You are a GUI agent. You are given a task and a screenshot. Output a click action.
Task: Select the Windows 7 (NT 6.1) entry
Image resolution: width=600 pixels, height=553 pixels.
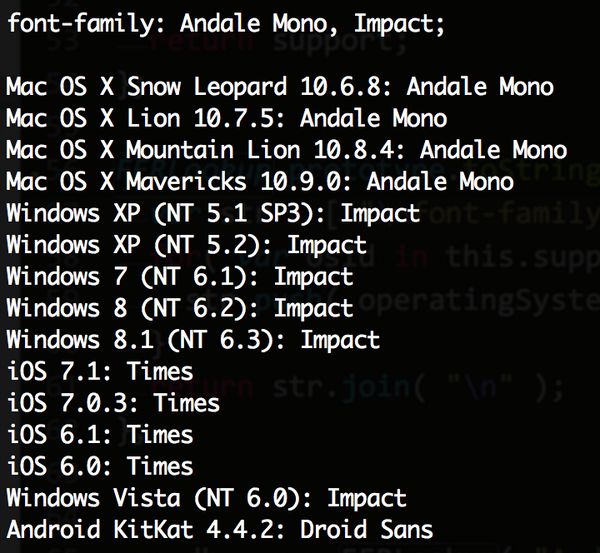(x=179, y=276)
